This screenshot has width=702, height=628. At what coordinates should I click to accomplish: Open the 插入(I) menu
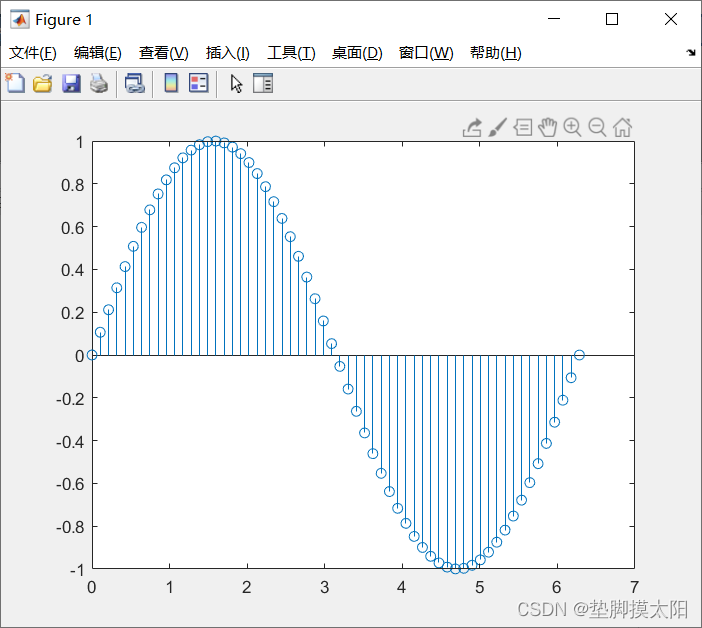(x=227, y=53)
